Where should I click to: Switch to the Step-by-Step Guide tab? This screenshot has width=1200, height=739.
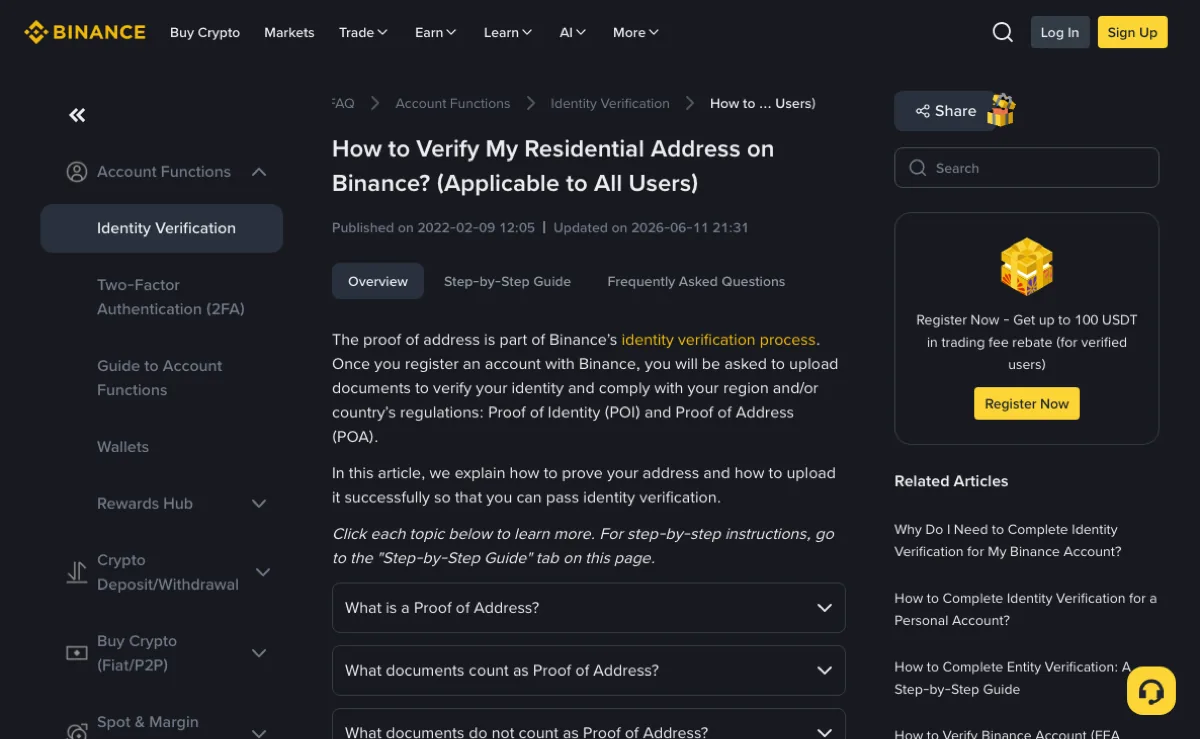(507, 281)
